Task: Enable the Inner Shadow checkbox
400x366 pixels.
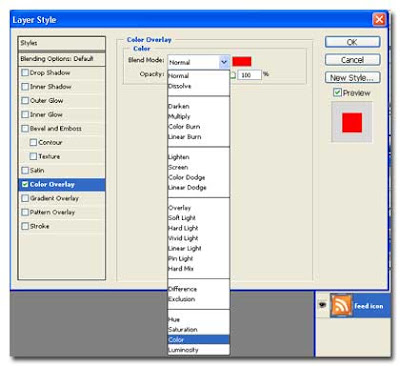Action: 25,87
